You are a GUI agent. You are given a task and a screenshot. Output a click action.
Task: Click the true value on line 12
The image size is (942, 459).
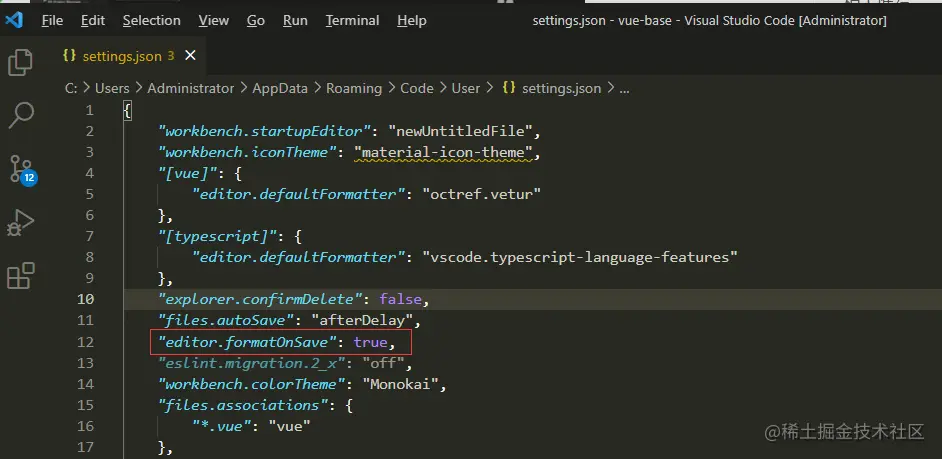(370, 342)
